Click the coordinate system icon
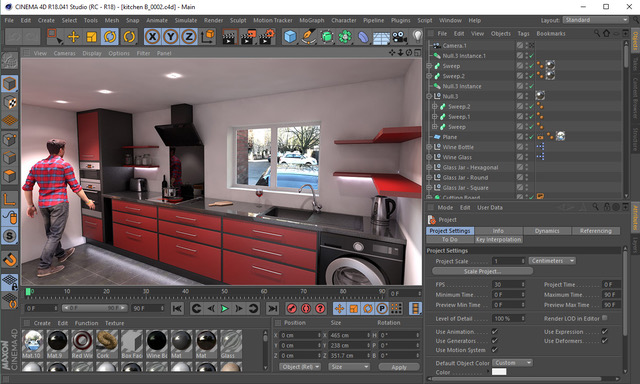The width and height of the screenshot is (640, 384). pyautogui.click(x=208, y=37)
